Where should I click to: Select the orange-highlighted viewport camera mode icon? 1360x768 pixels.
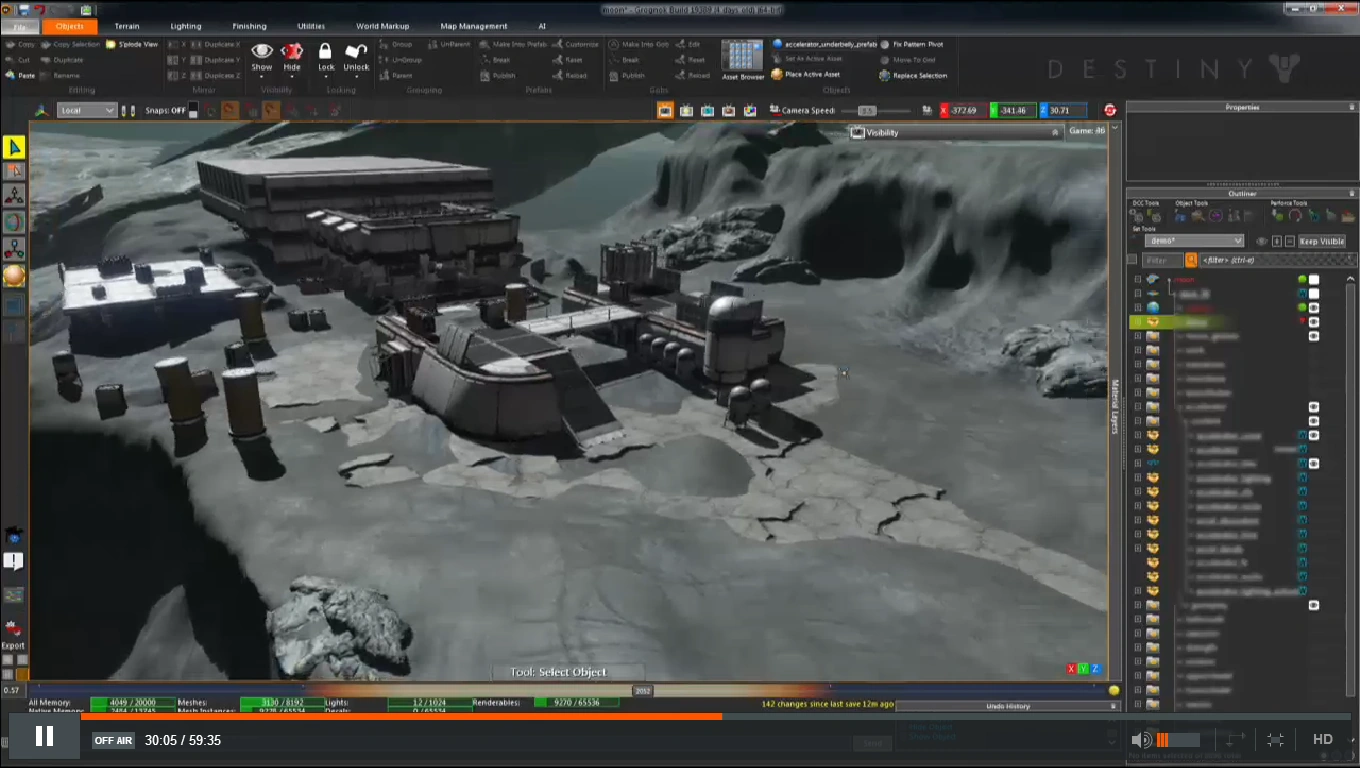click(x=665, y=110)
